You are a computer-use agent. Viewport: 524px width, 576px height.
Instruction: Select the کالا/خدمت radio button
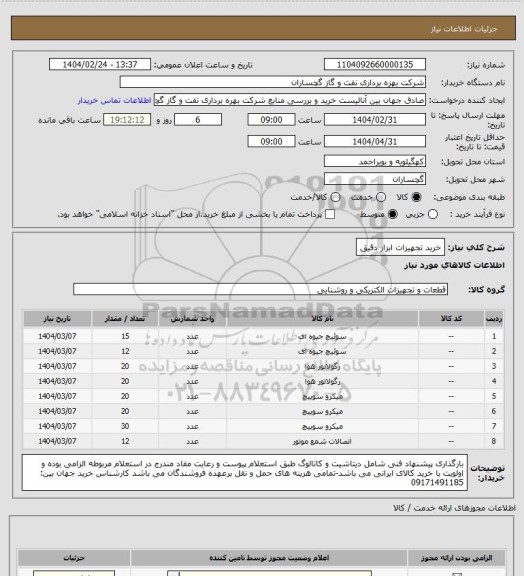click(x=335, y=197)
